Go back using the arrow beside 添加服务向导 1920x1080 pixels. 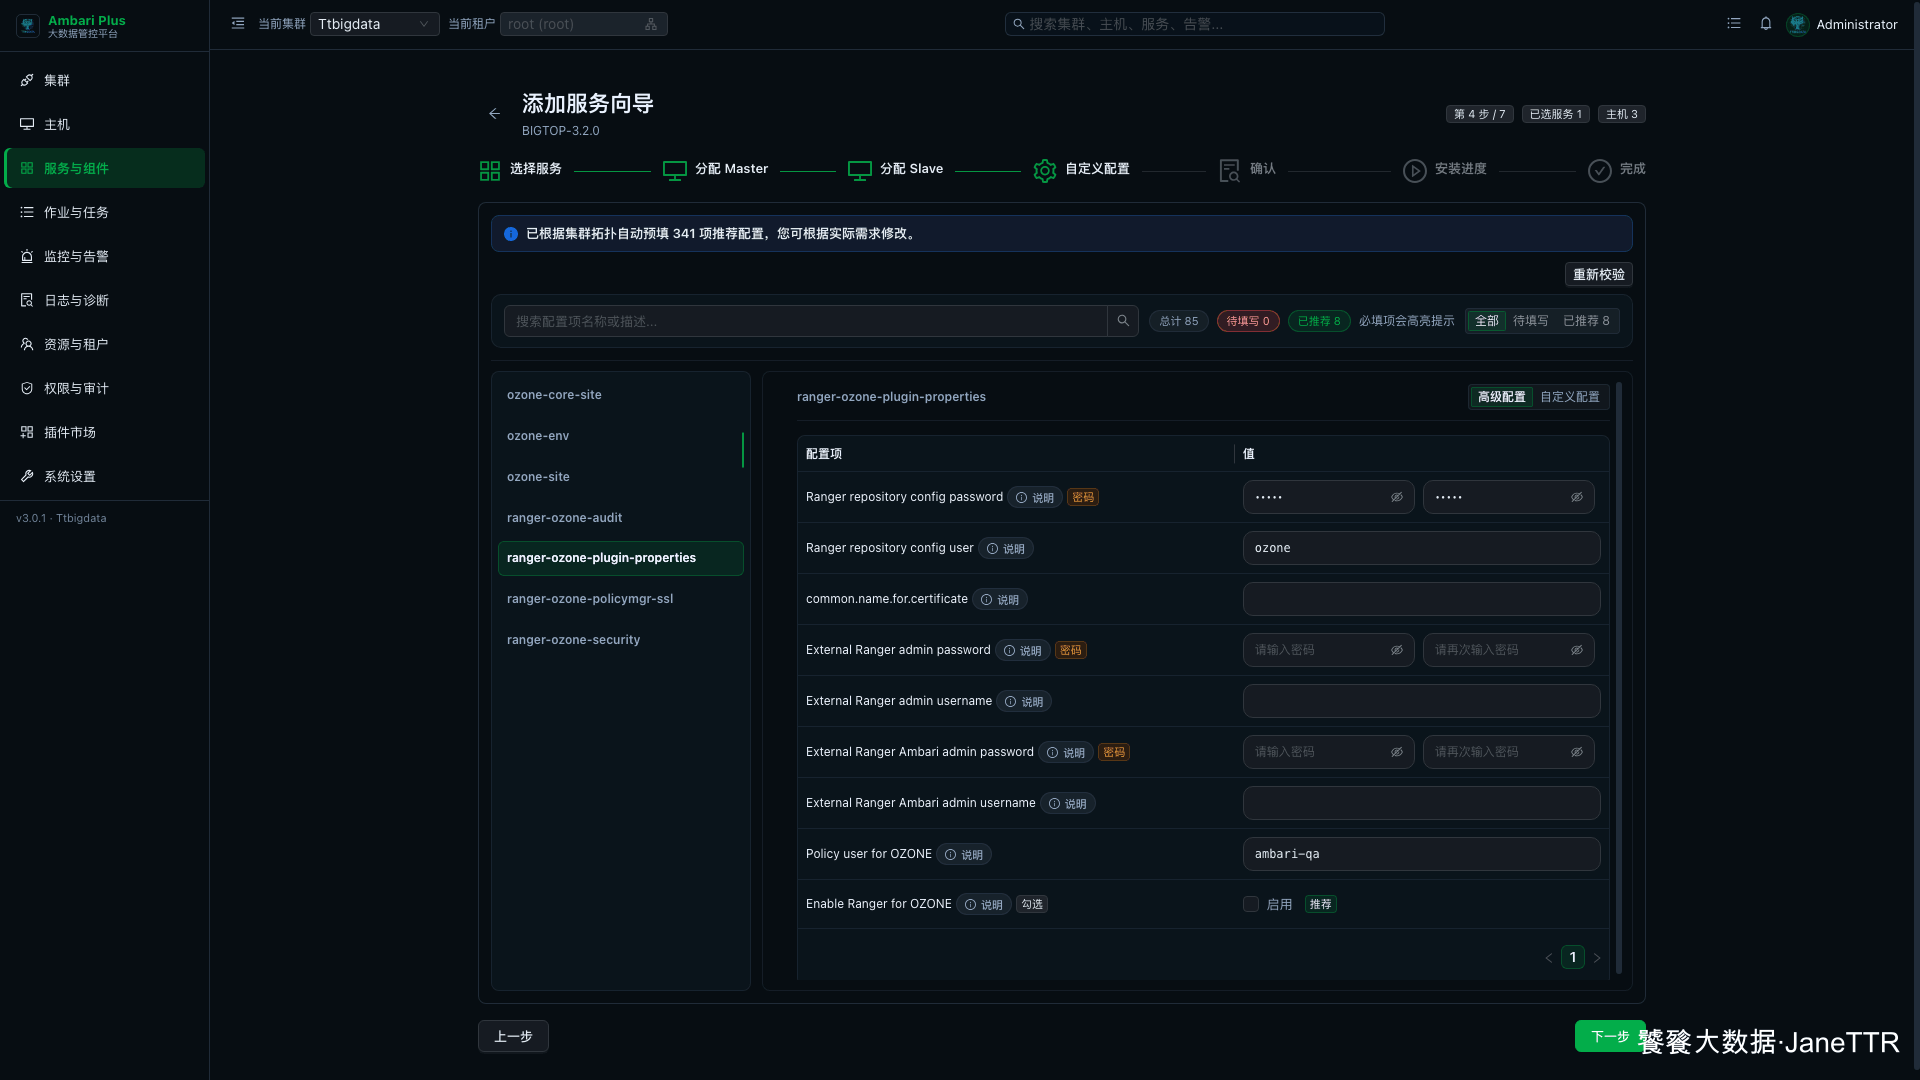494,114
